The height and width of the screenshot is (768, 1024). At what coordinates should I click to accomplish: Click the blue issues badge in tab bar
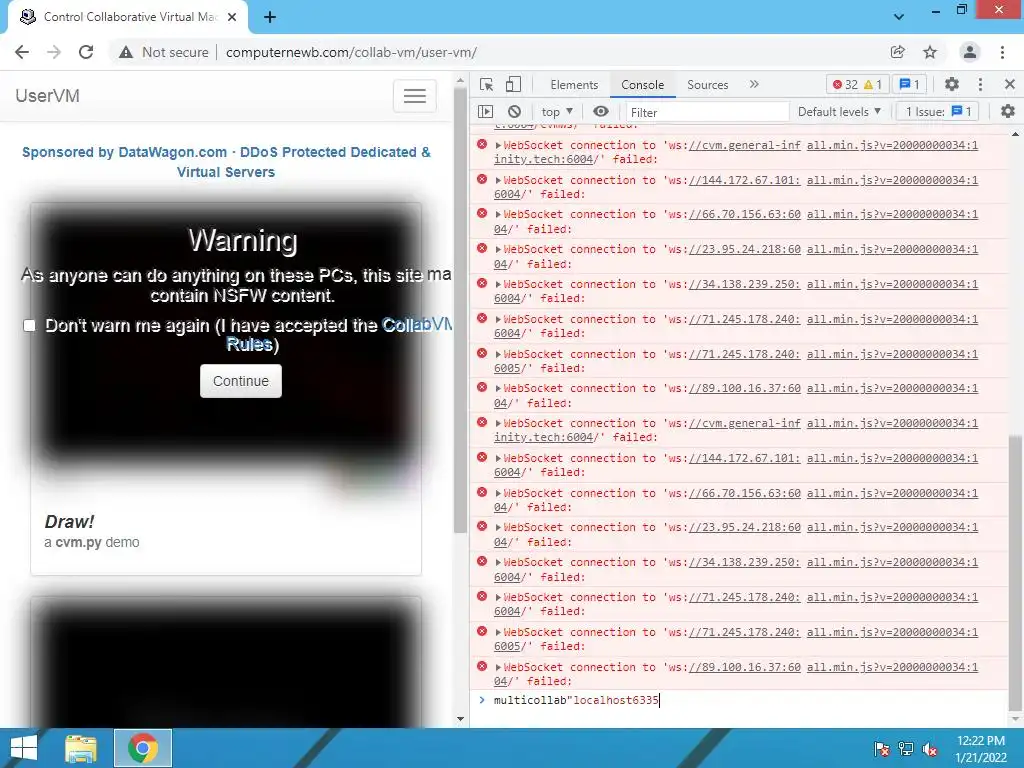910,84
